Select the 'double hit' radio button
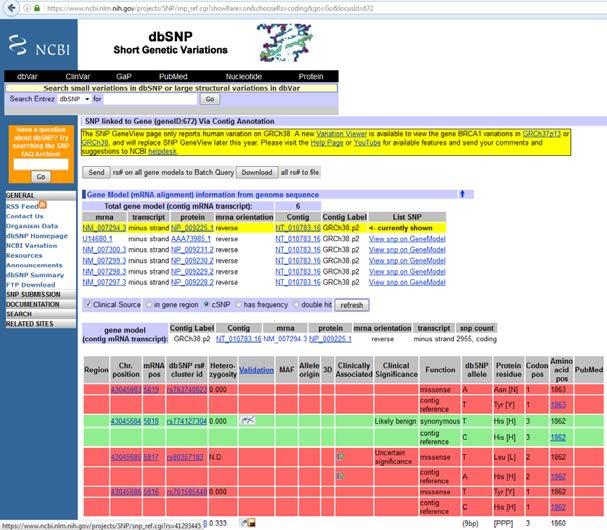The width and height of the screenshot is (607, 530). [297, 305]
